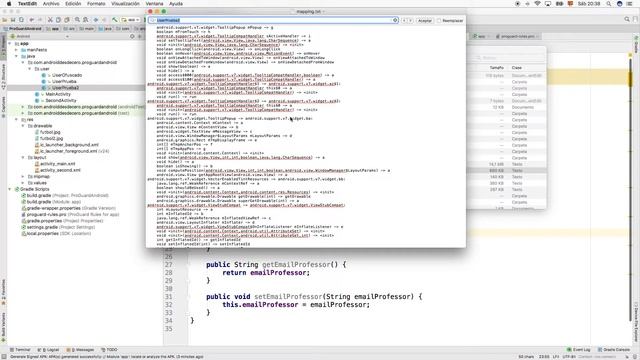Open the Notification Center icon
Viewport: 640px width, 360px height.
[630, 4]
